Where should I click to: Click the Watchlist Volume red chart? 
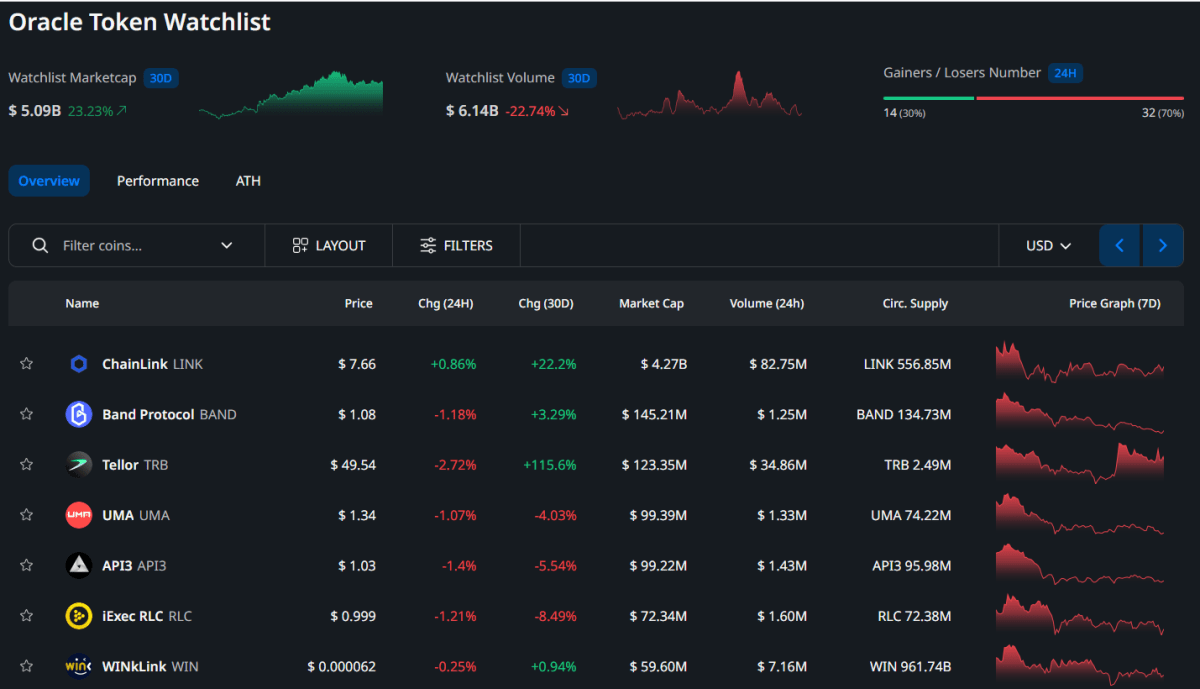click(x=710, y=95)
